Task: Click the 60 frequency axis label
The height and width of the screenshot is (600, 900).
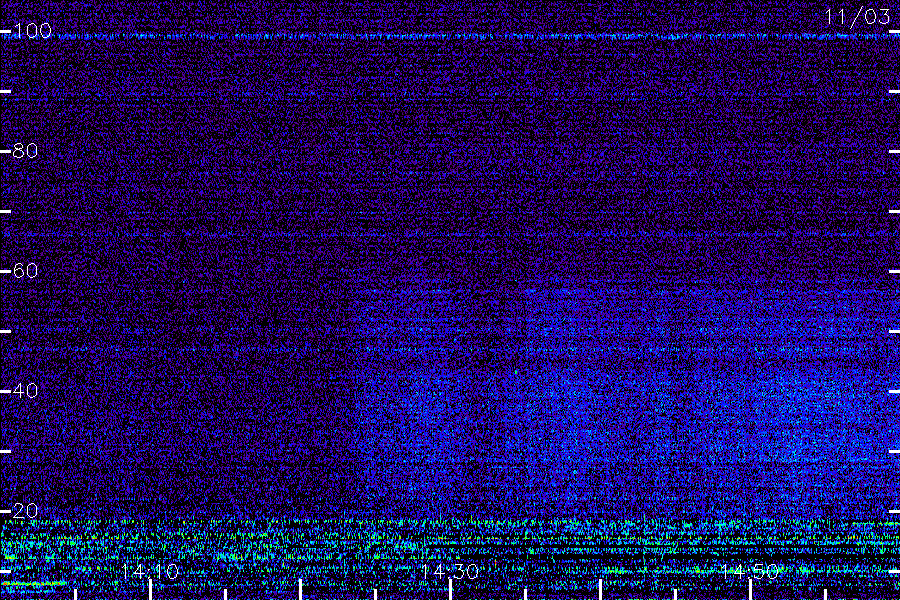Action: tap(25, 271)
